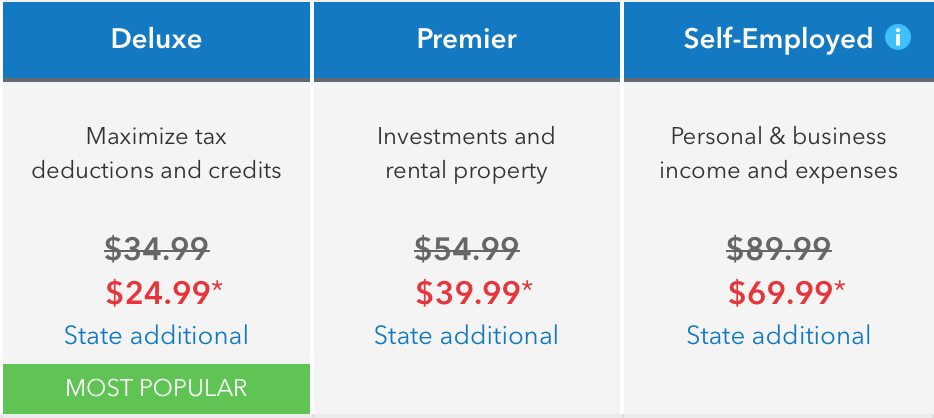The width and height of the screenshot is (934, 418).
Task: Click the asterisk after $24.99
Action: (x=217, y=287)
